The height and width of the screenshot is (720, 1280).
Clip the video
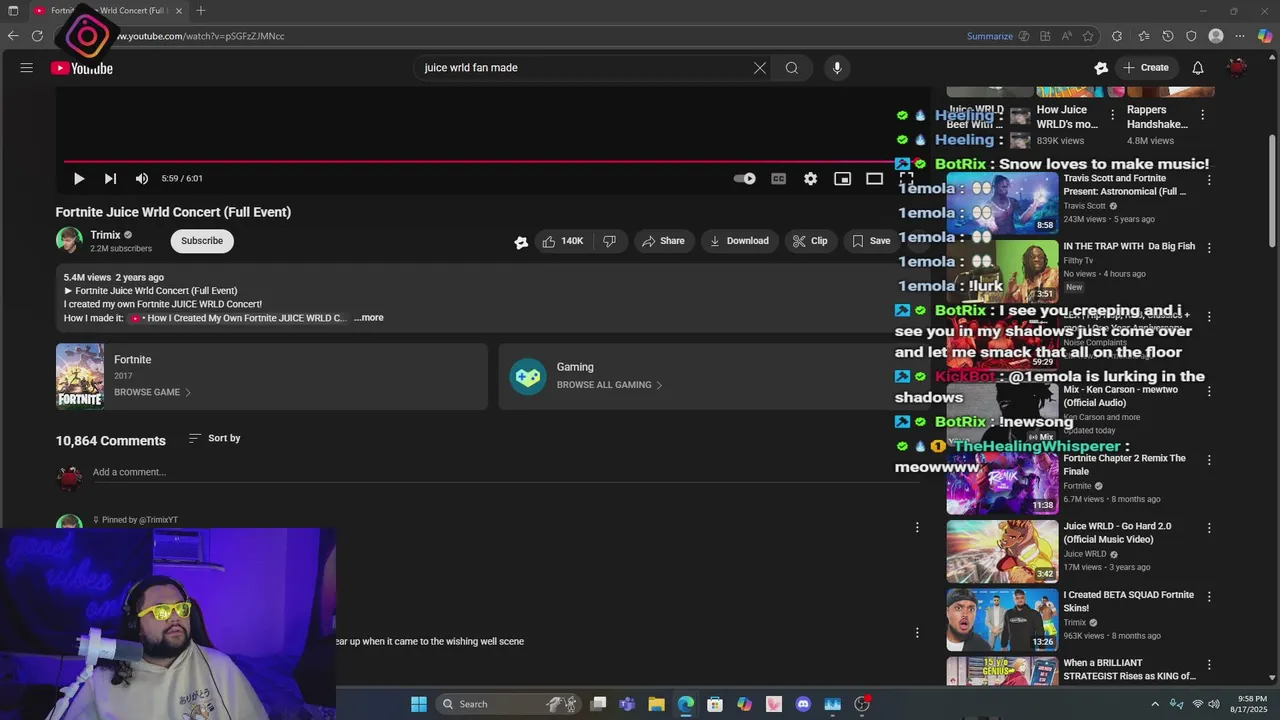pos(810,241)
